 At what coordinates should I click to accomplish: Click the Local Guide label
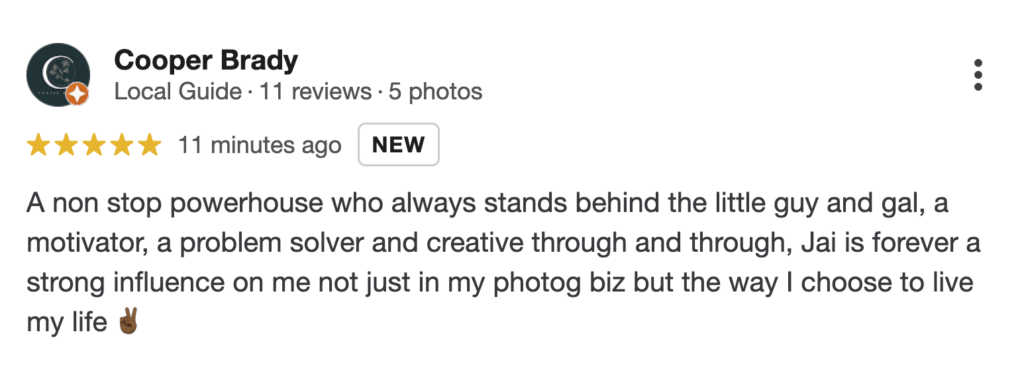(178, 92)
